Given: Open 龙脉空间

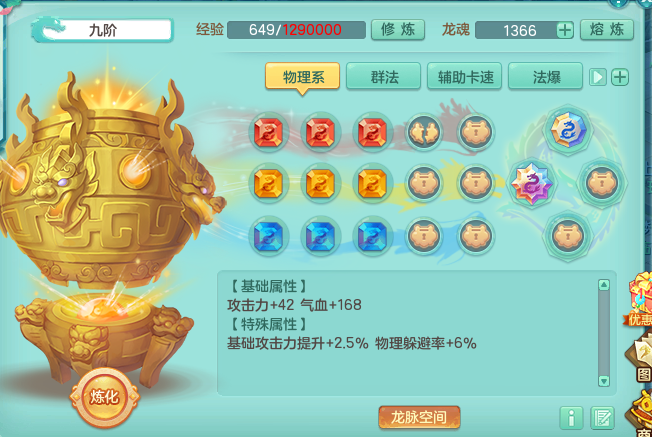Looking at the screenshot, I should coord(419,417).
